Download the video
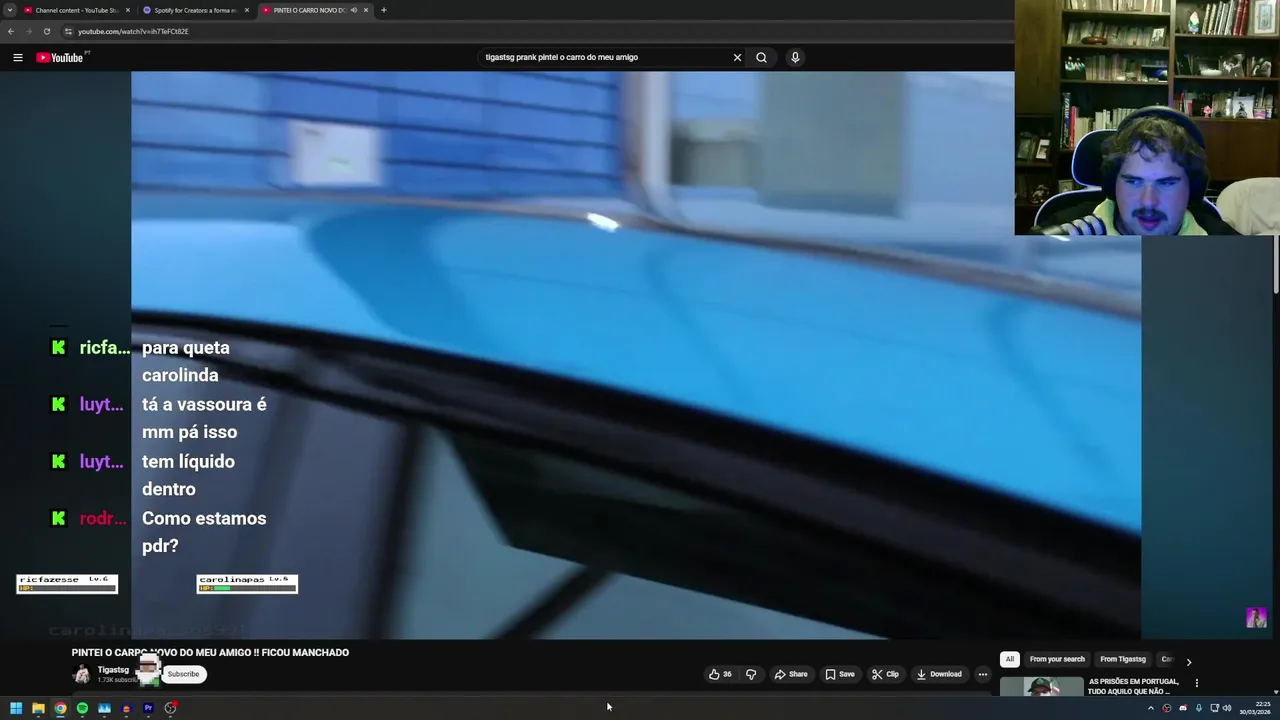1280x720 pixels. pos(939,674)
